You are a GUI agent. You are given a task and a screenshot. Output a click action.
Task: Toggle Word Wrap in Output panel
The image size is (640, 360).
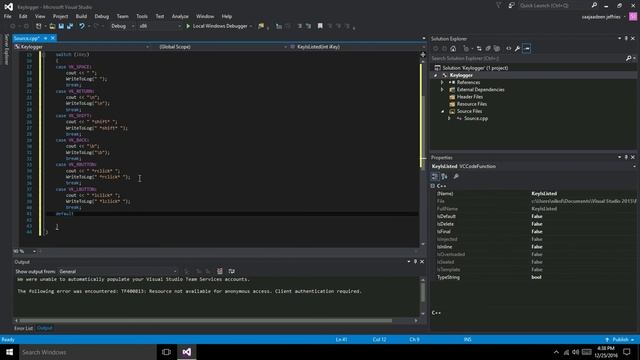coord(231,271)
